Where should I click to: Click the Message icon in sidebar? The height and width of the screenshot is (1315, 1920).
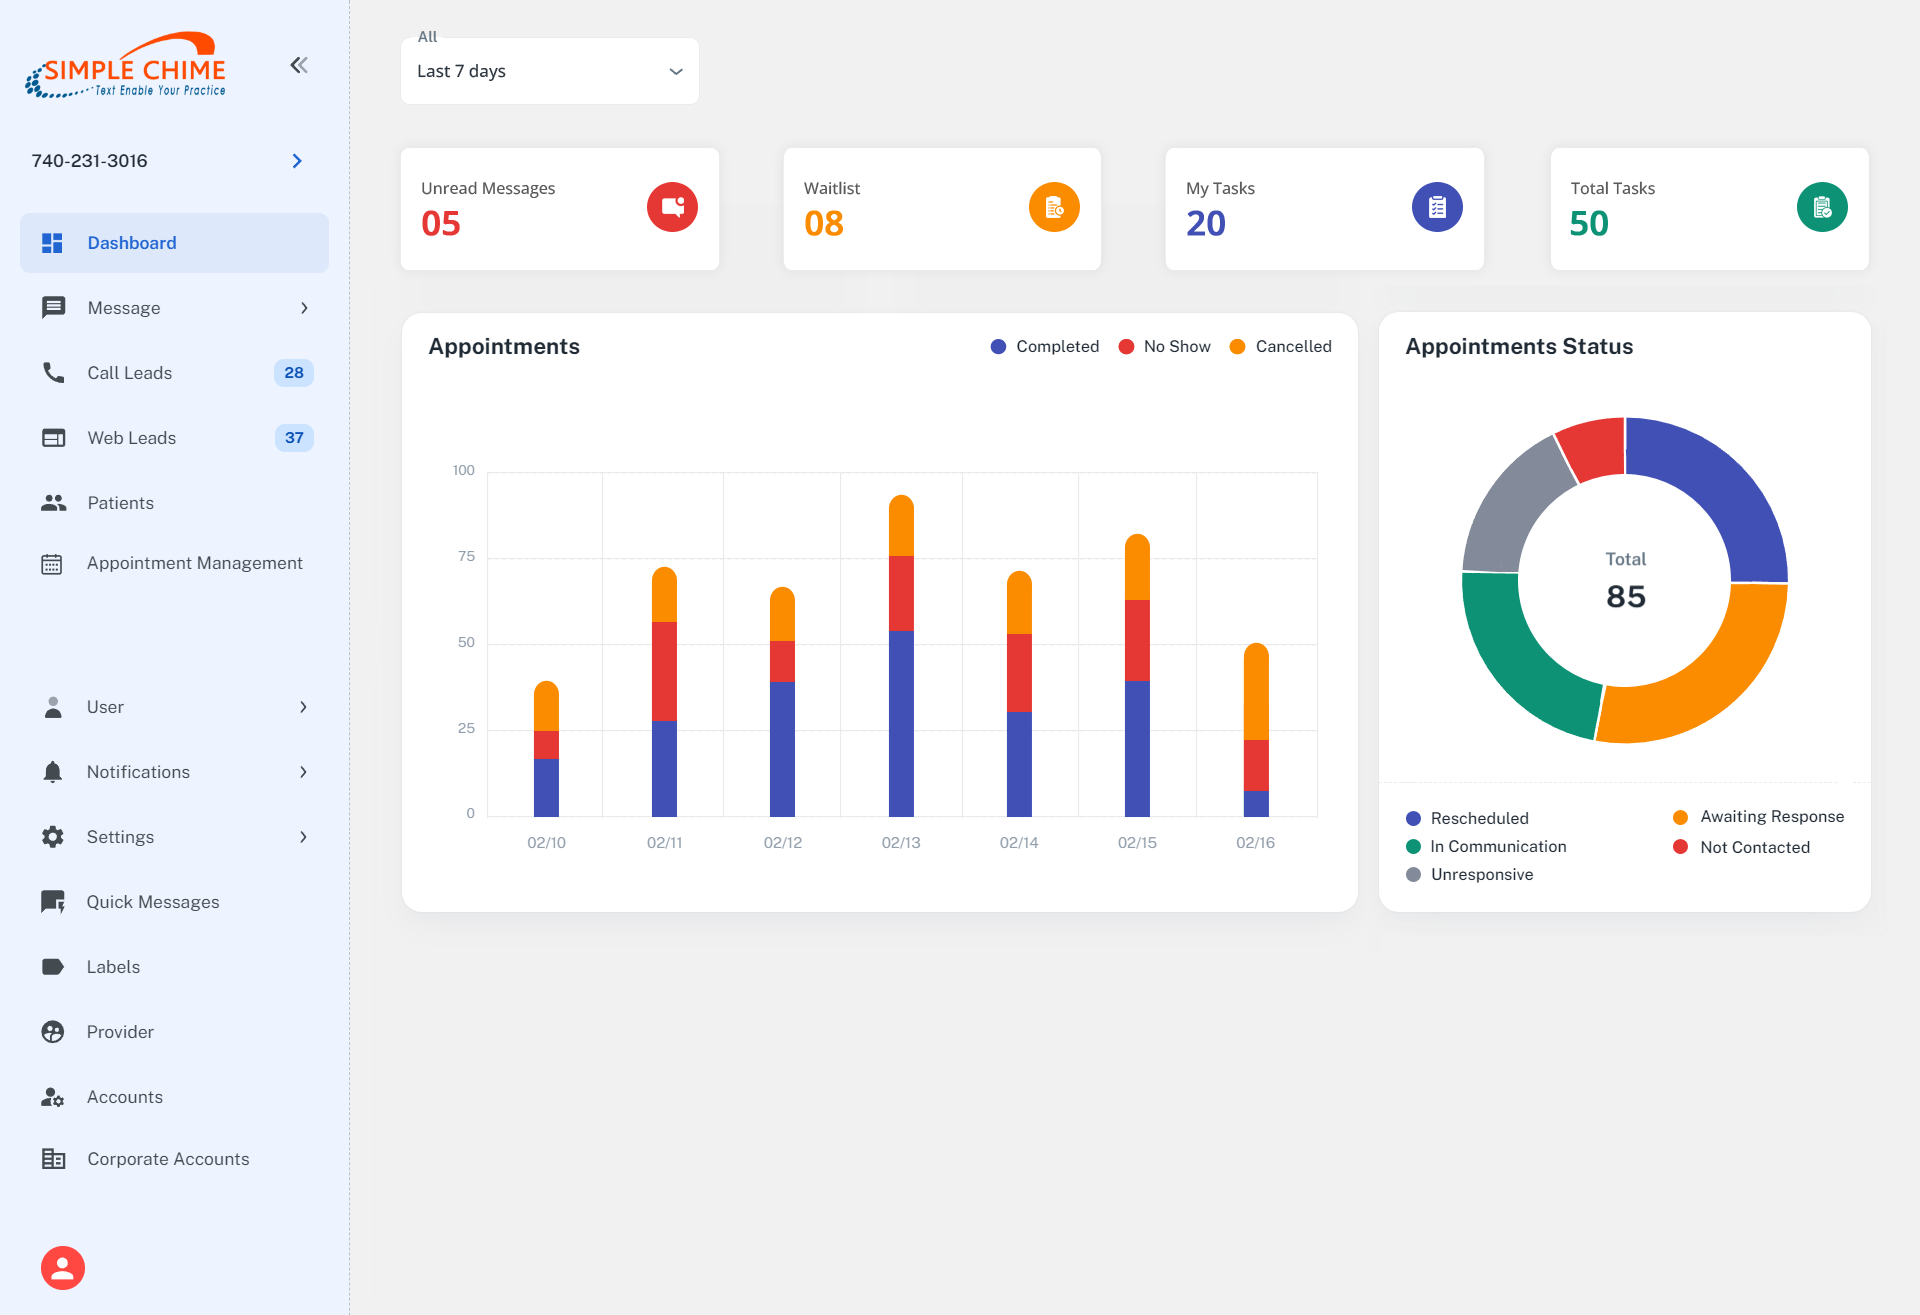pos(53,306)
